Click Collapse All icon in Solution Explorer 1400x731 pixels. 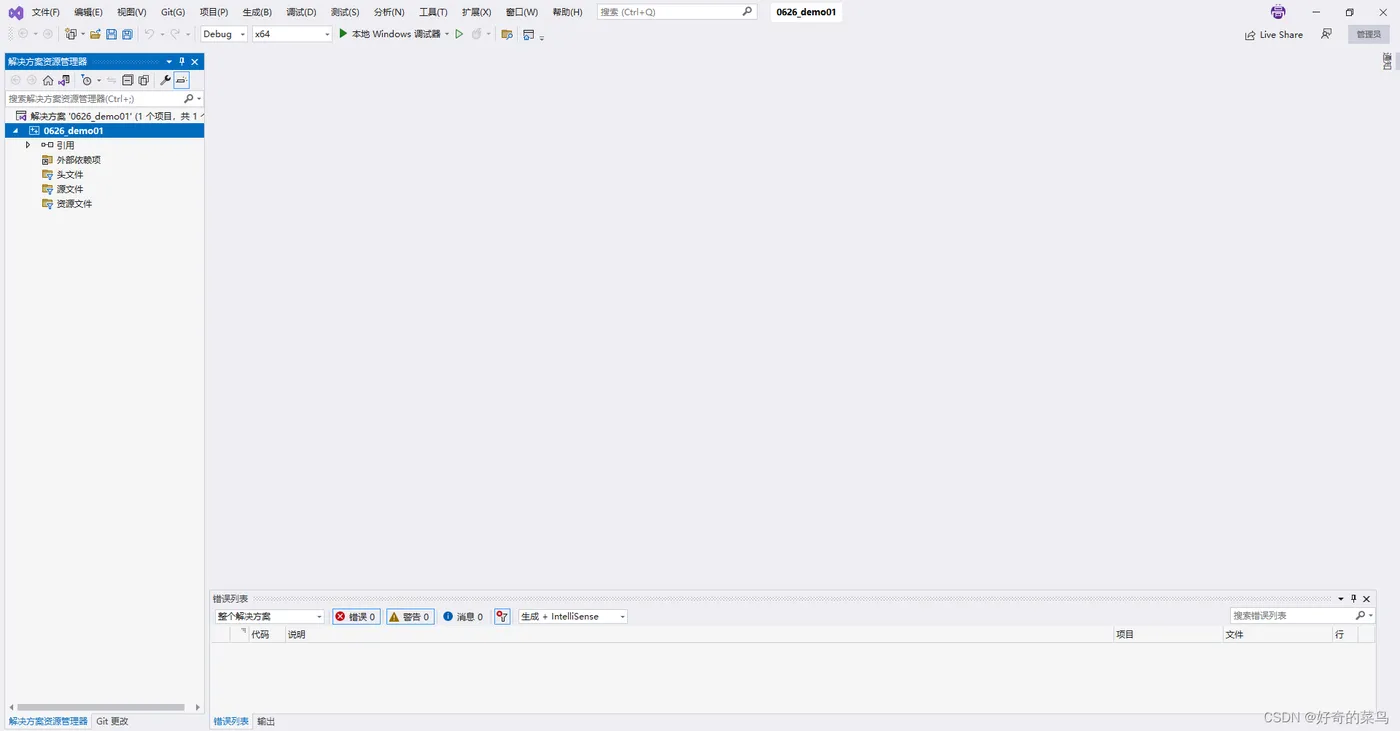coord(128,80)
